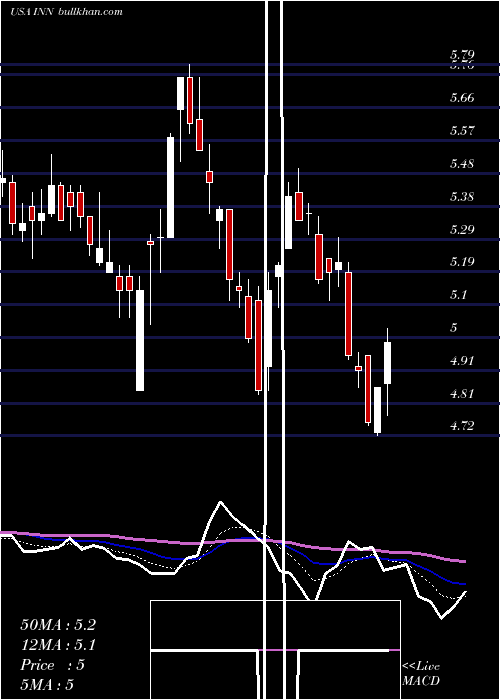Click the 5.57 price axis label
This screenshot has width=500, height=700.
click(462, 131)
